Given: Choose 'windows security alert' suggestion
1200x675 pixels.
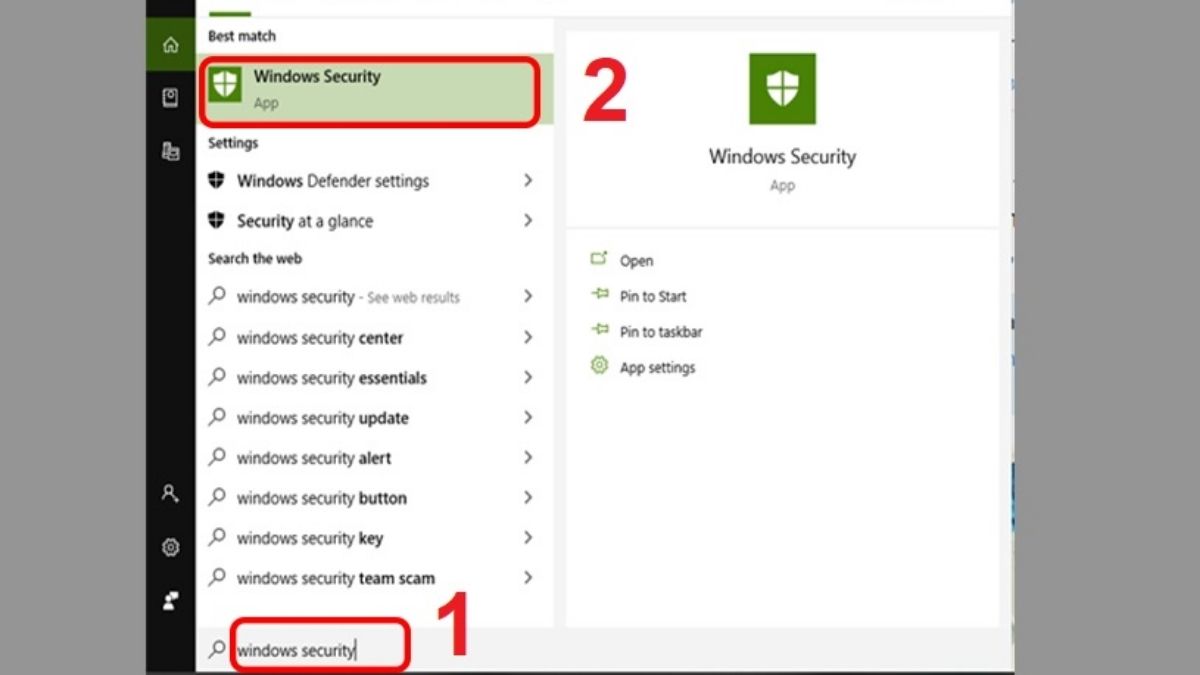Looking at the screenshot, I should point(314,458).
